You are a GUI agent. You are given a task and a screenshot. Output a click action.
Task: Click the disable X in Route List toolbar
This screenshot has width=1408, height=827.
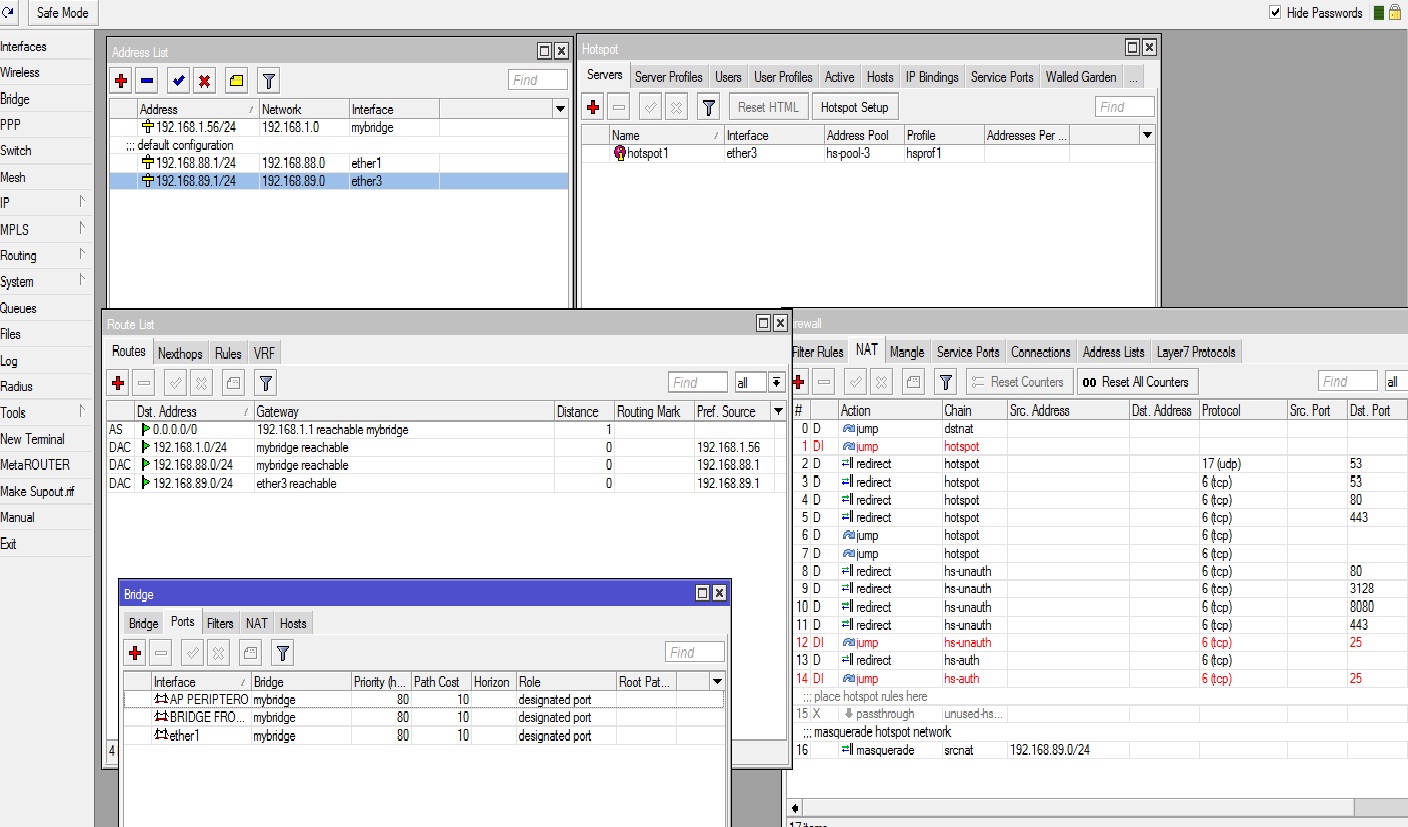point(201,382)
